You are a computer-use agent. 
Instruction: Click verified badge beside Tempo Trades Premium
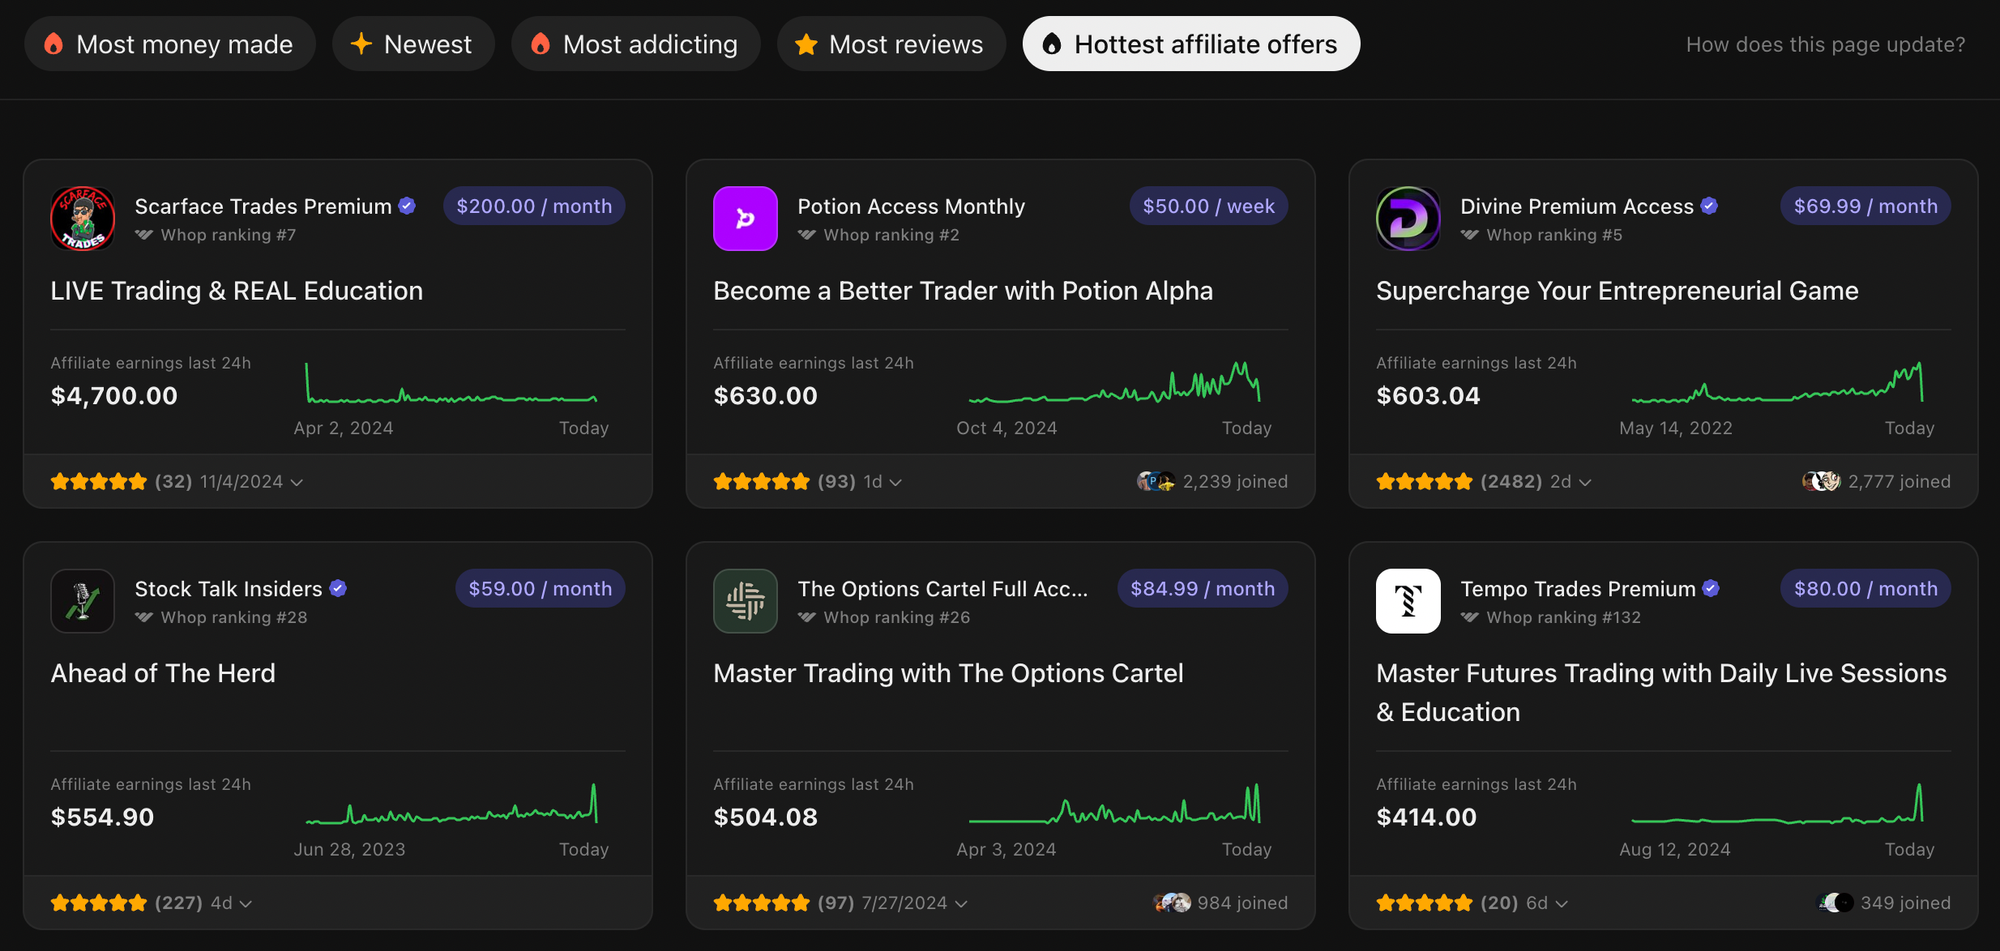tap(1711, 588)
